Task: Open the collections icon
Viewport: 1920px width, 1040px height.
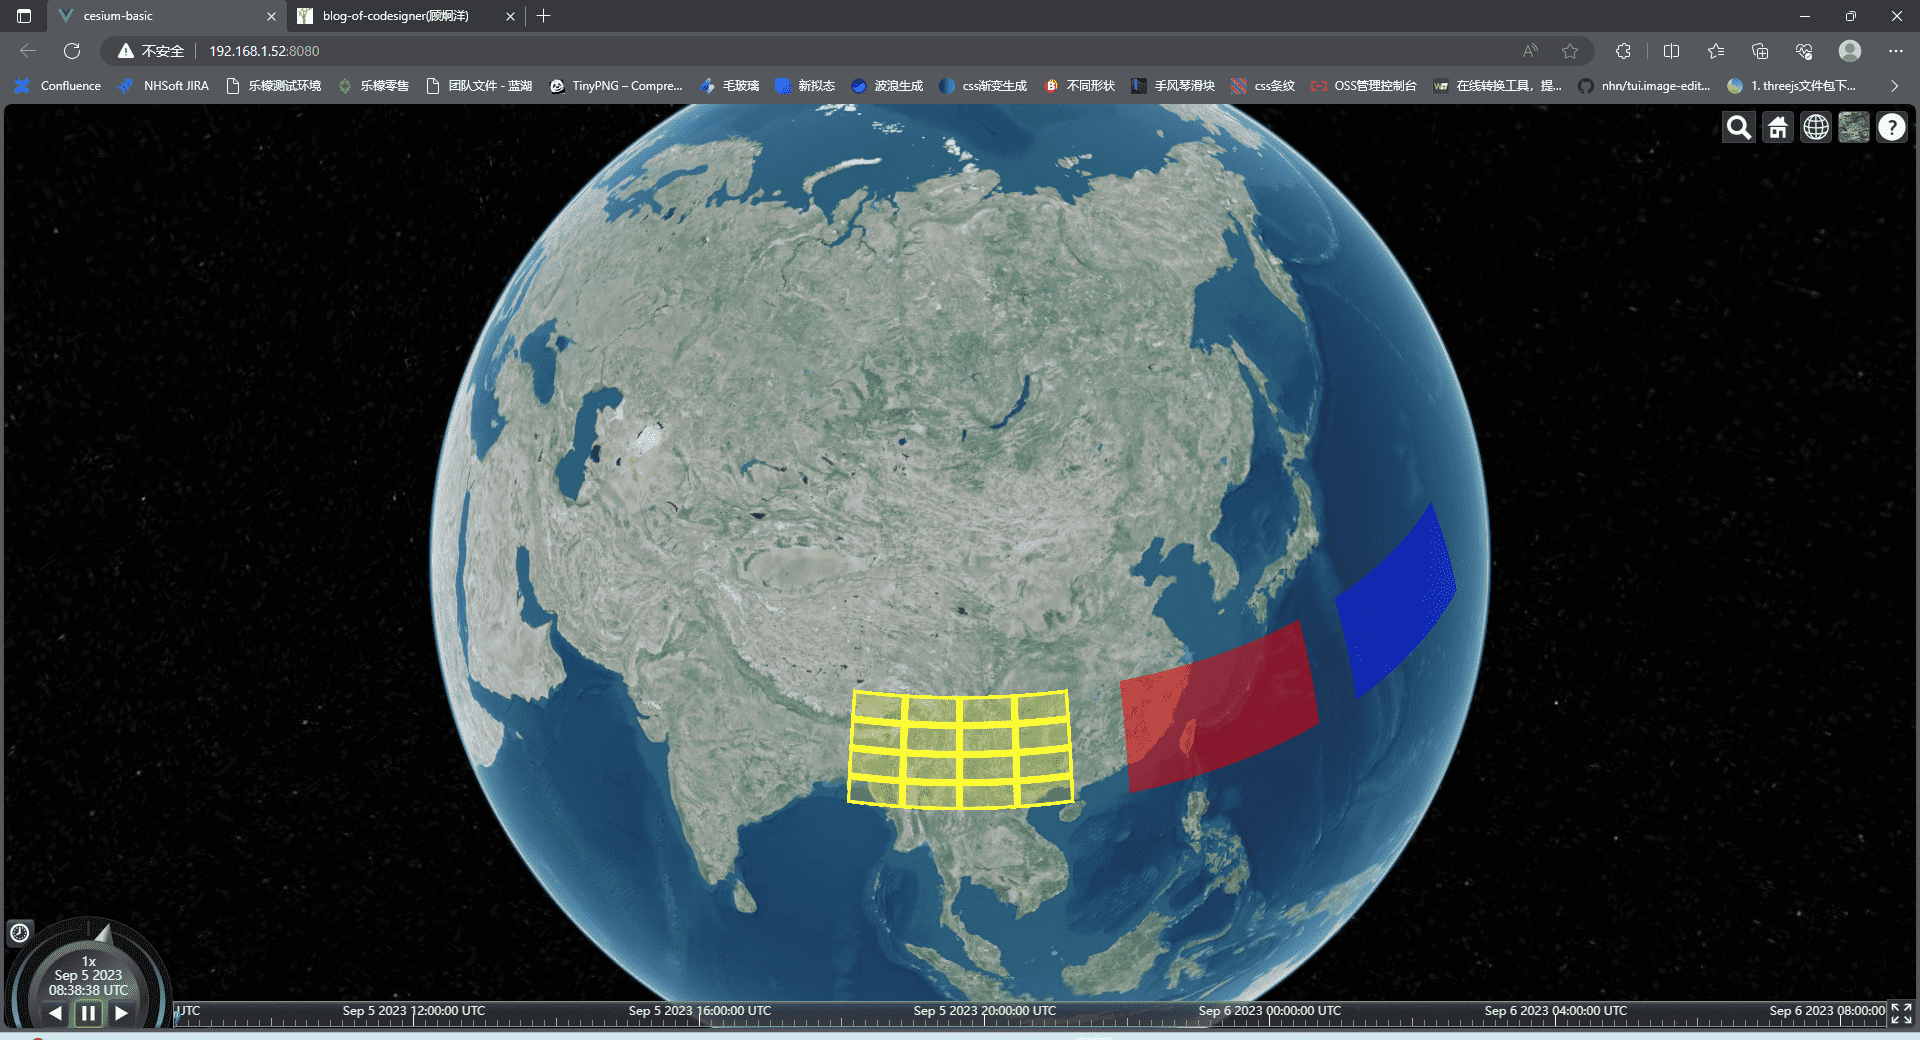Action: coord(1760,51)
